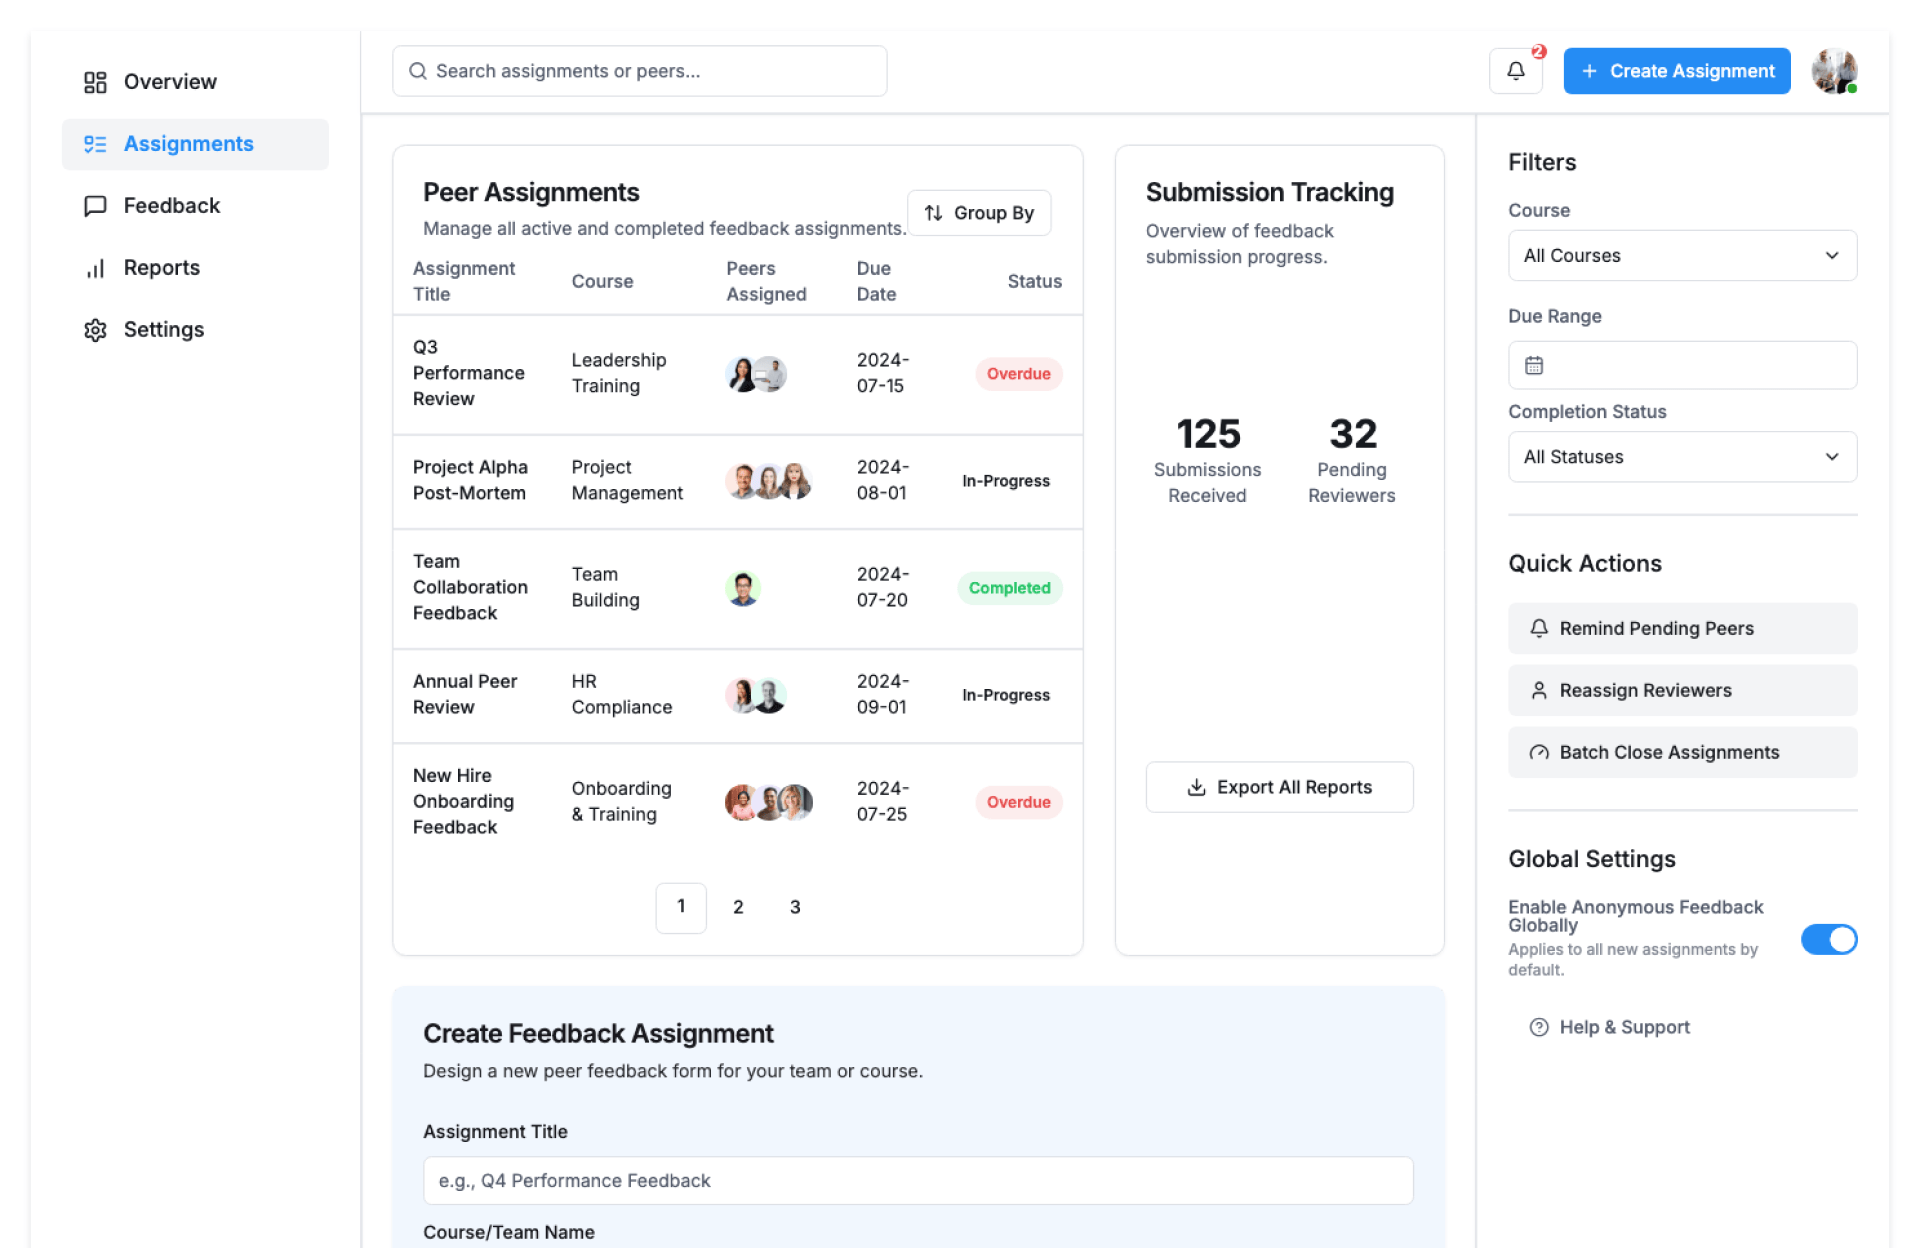Open the Group By sort menu
The height and width of the screenshot is (1248, 1920).
coord(978,213)
